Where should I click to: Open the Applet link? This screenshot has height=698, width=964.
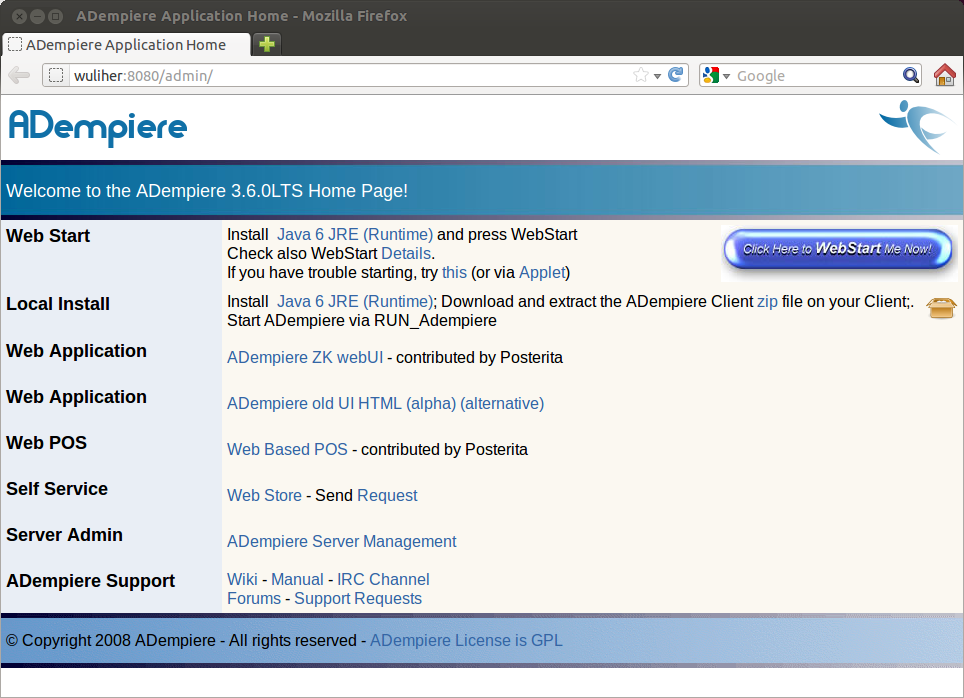pos(542,272)
